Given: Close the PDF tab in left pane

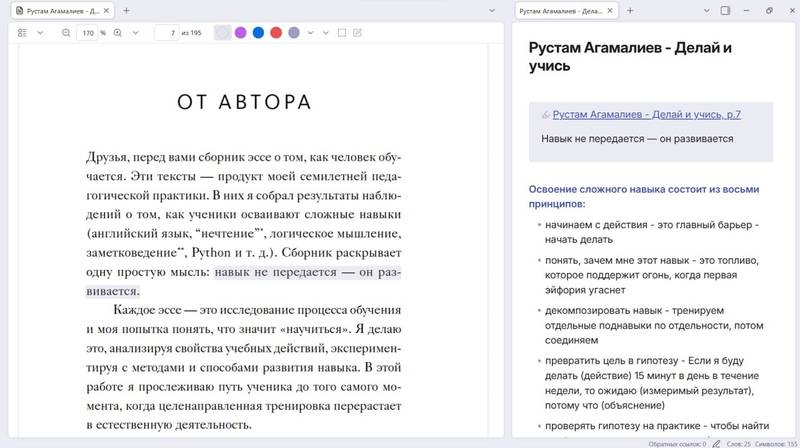Looking at the screenshot, I should [x=106, y=11].
